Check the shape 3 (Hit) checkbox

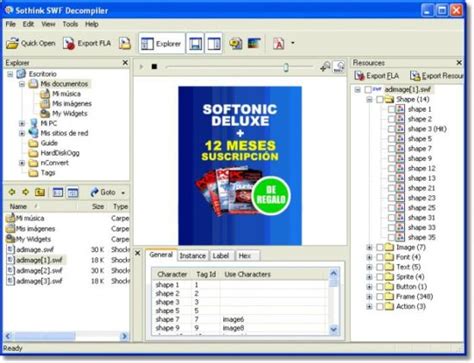point(392,129)
